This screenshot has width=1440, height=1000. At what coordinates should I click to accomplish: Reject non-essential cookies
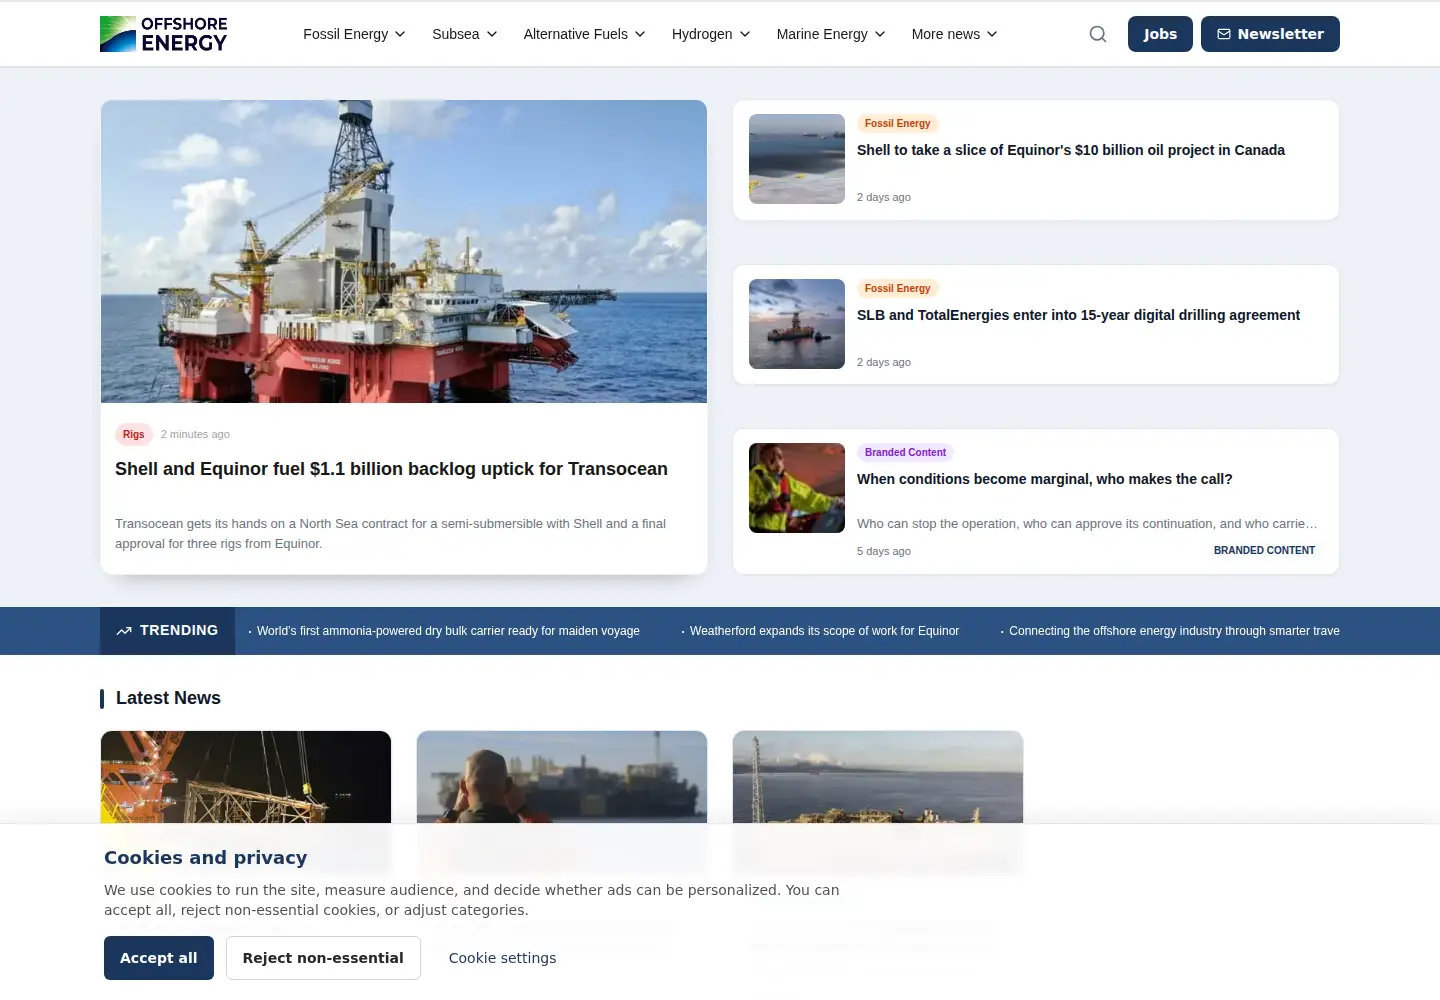323,958
